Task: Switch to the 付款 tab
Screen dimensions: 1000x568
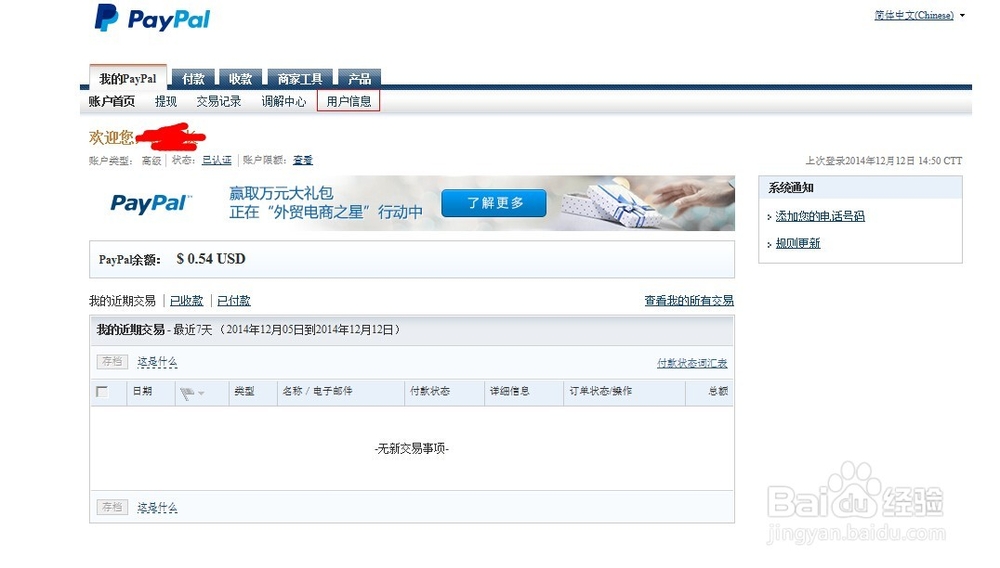Action: 193,78
